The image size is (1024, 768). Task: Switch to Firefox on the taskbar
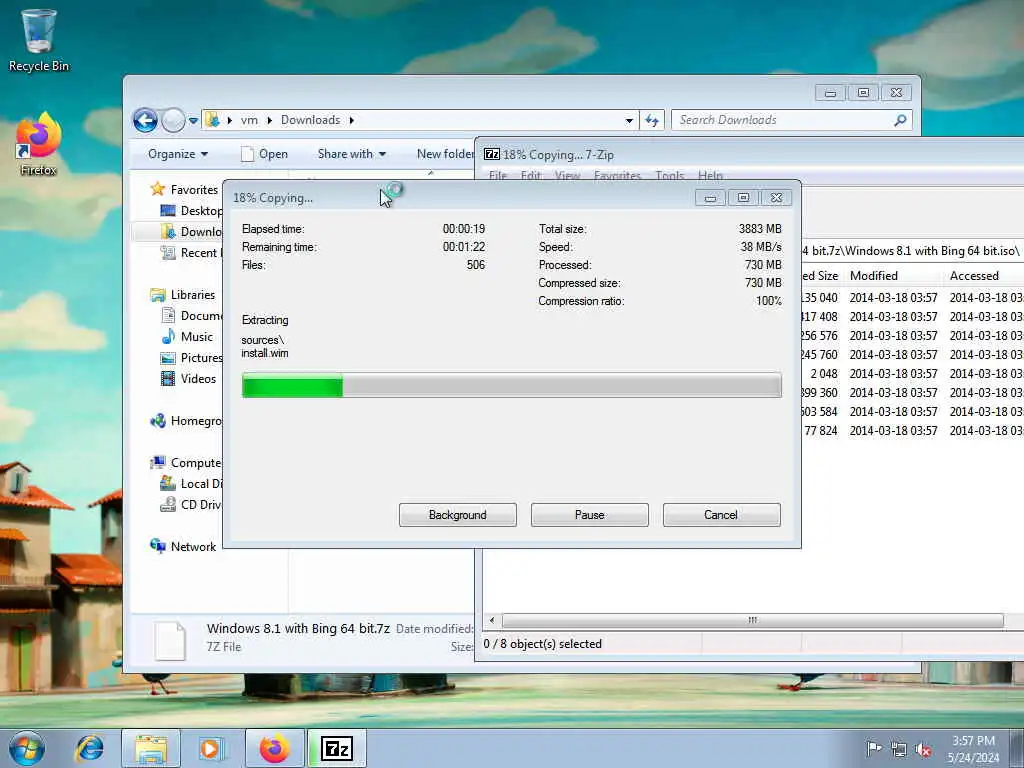pos(274,748)
